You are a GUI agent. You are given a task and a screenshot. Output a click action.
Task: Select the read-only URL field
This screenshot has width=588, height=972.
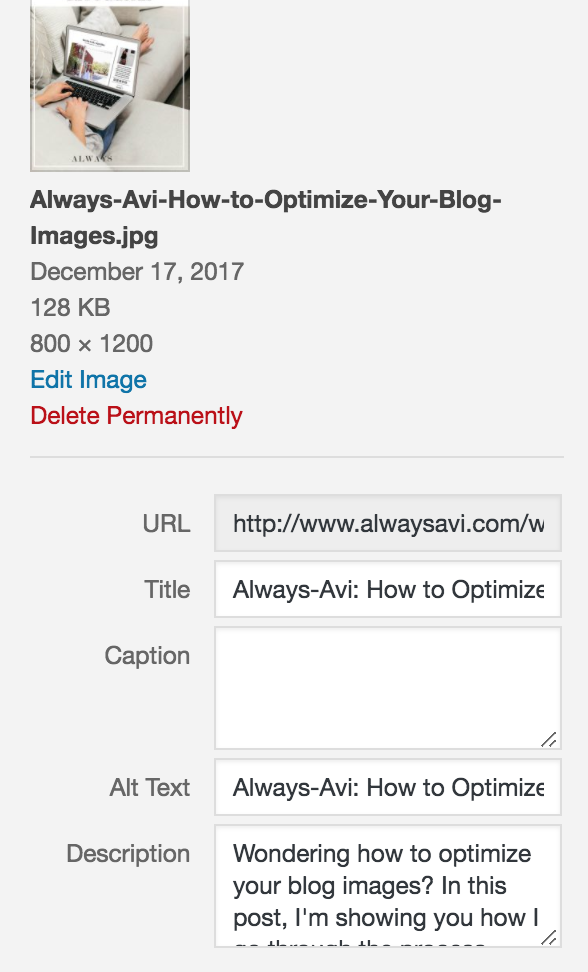click(388, 523)
